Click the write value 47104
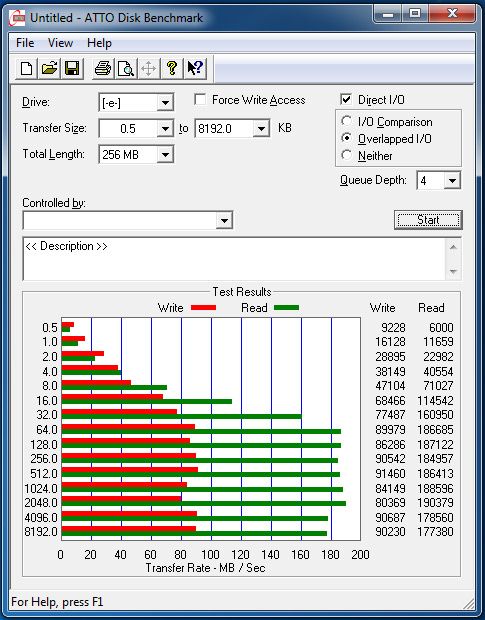Viewport: 485px width, 620px height. [x=390, y=386]
